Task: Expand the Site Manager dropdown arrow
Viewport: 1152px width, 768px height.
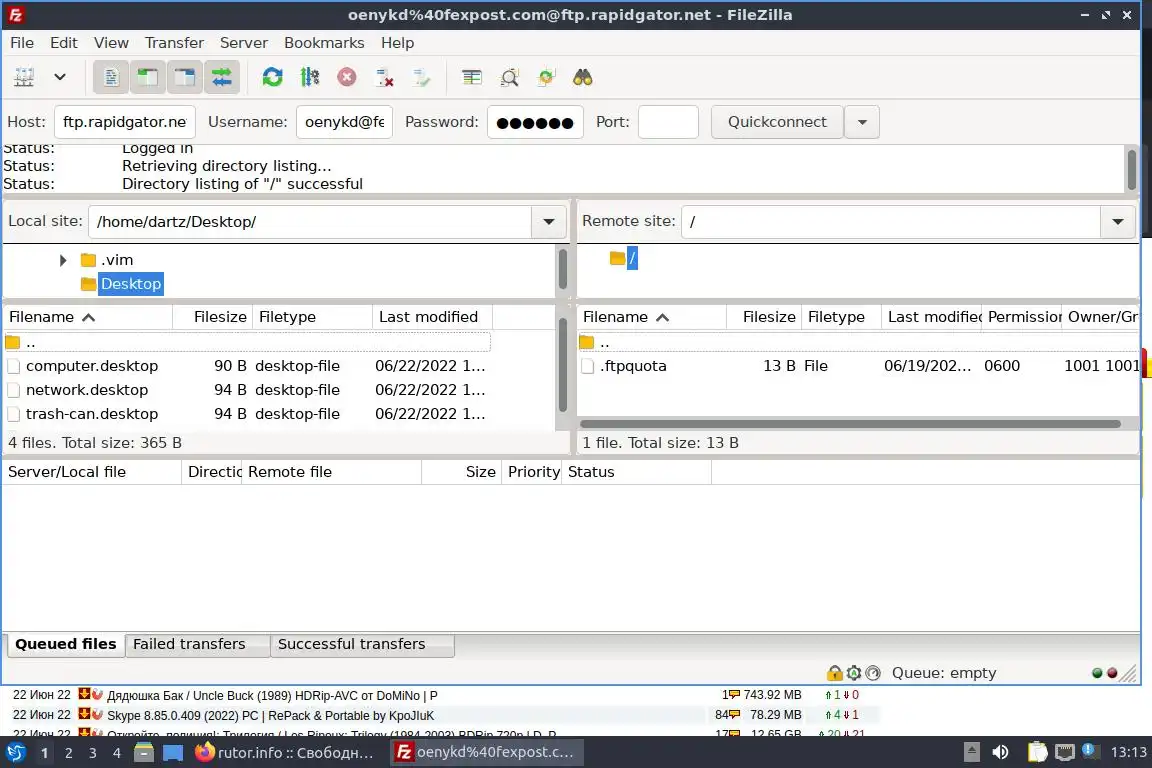Action: pyautogui.click(x=60, y=77)
